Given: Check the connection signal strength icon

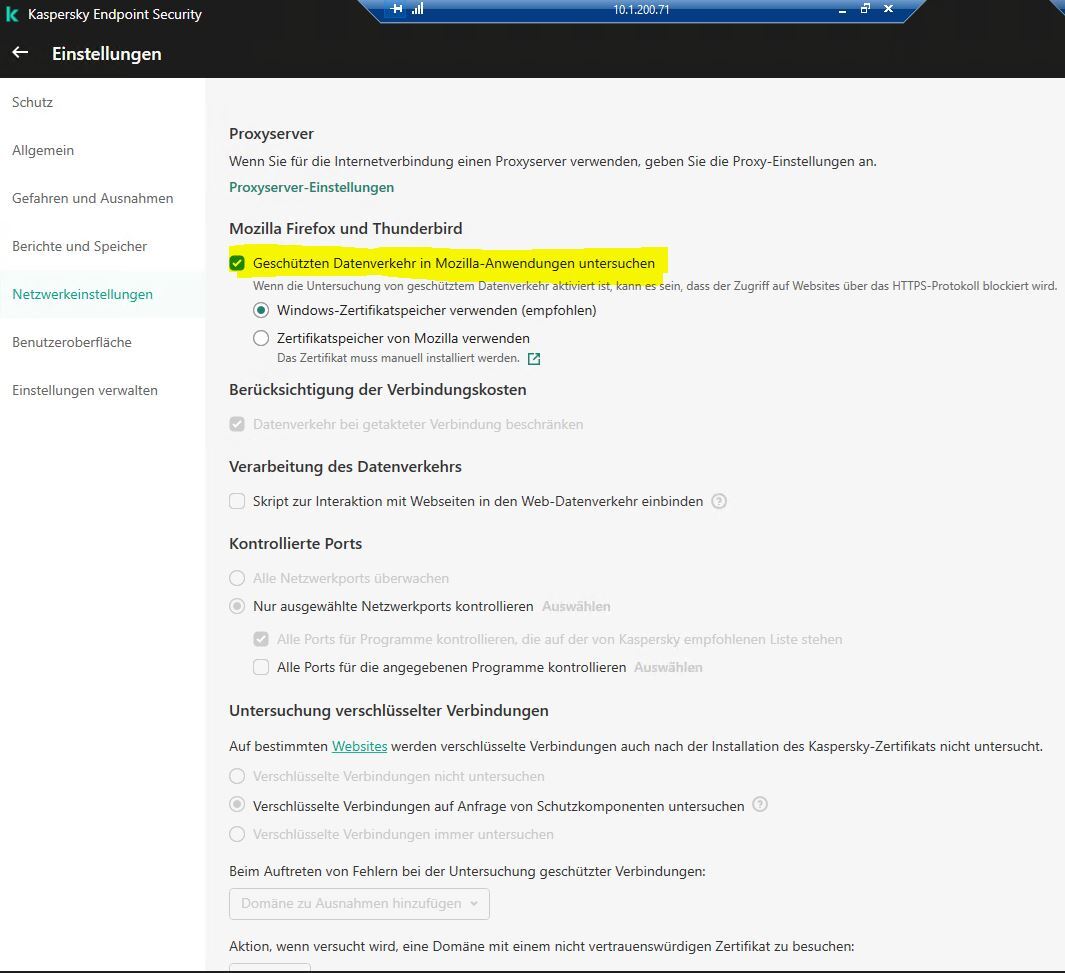Looking at the screenshot, I should [x=418, y=9].
